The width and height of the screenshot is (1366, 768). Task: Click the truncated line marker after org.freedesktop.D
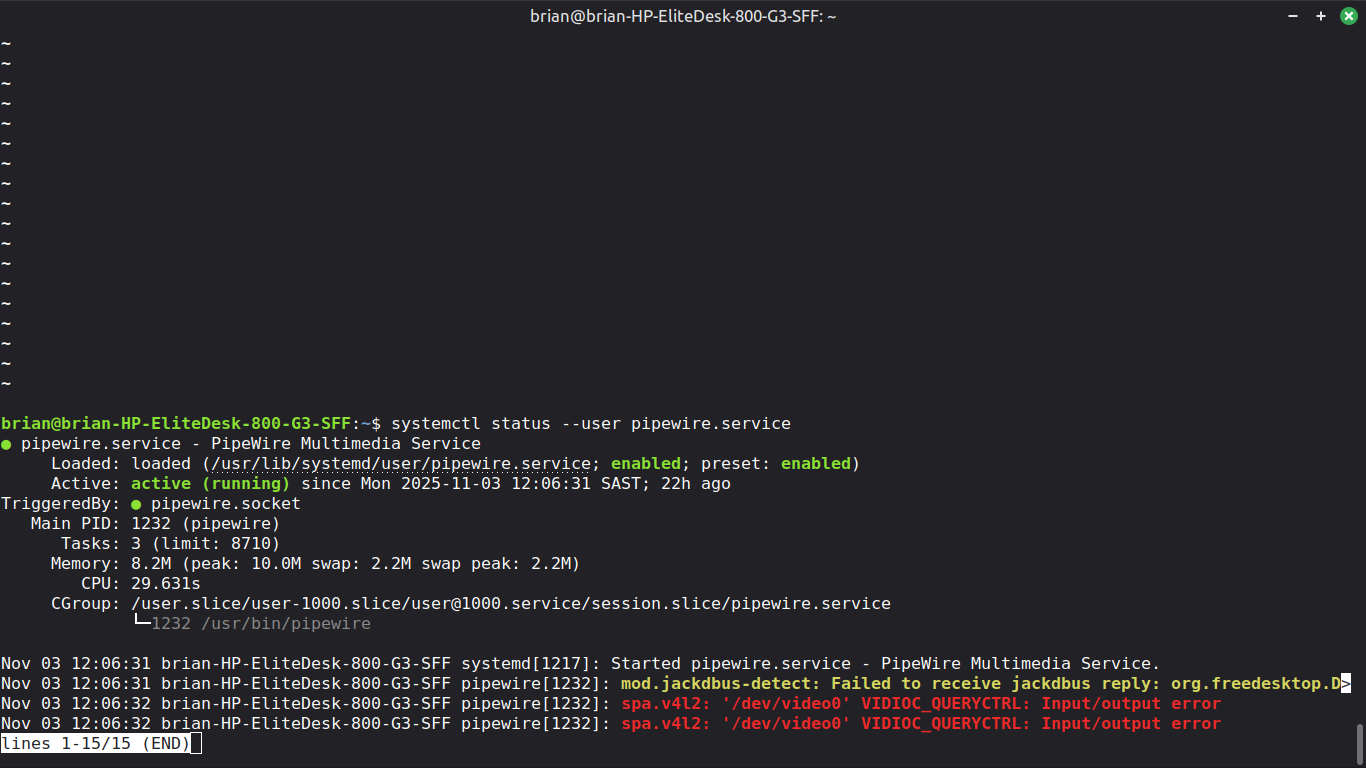click(x=1346, y=684)
